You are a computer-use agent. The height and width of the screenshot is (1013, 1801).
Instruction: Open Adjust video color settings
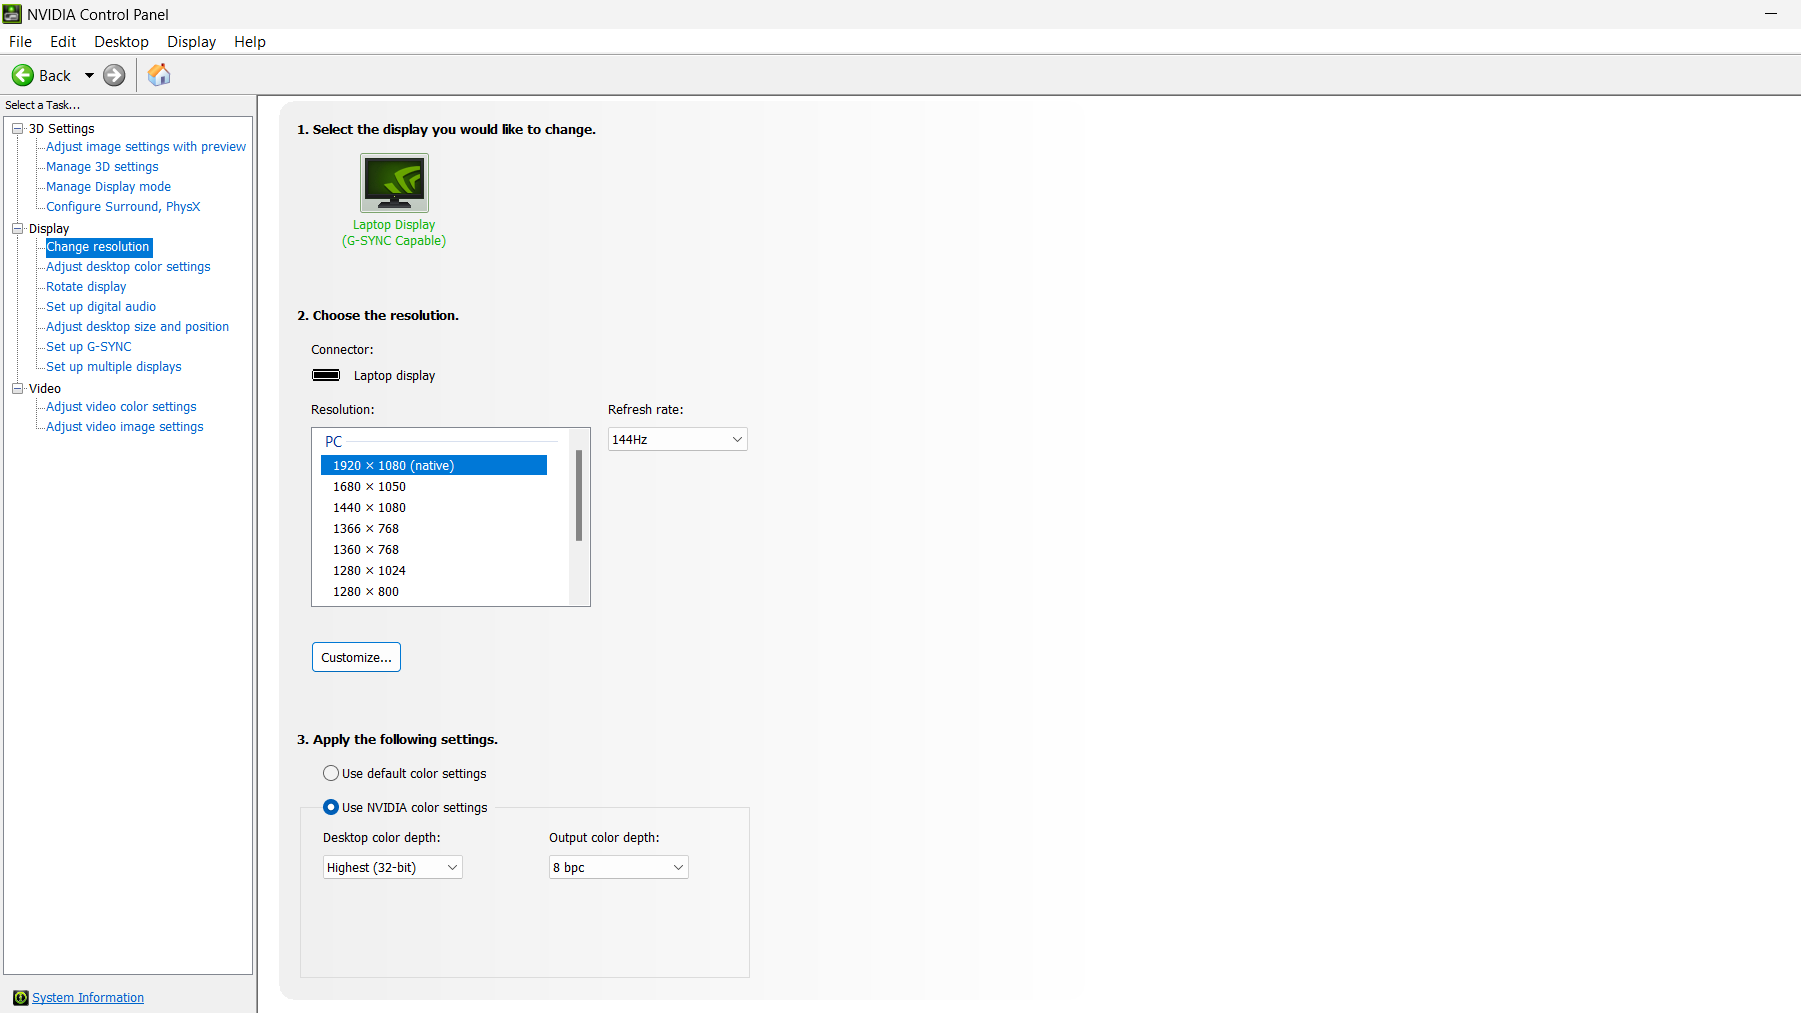121,406
